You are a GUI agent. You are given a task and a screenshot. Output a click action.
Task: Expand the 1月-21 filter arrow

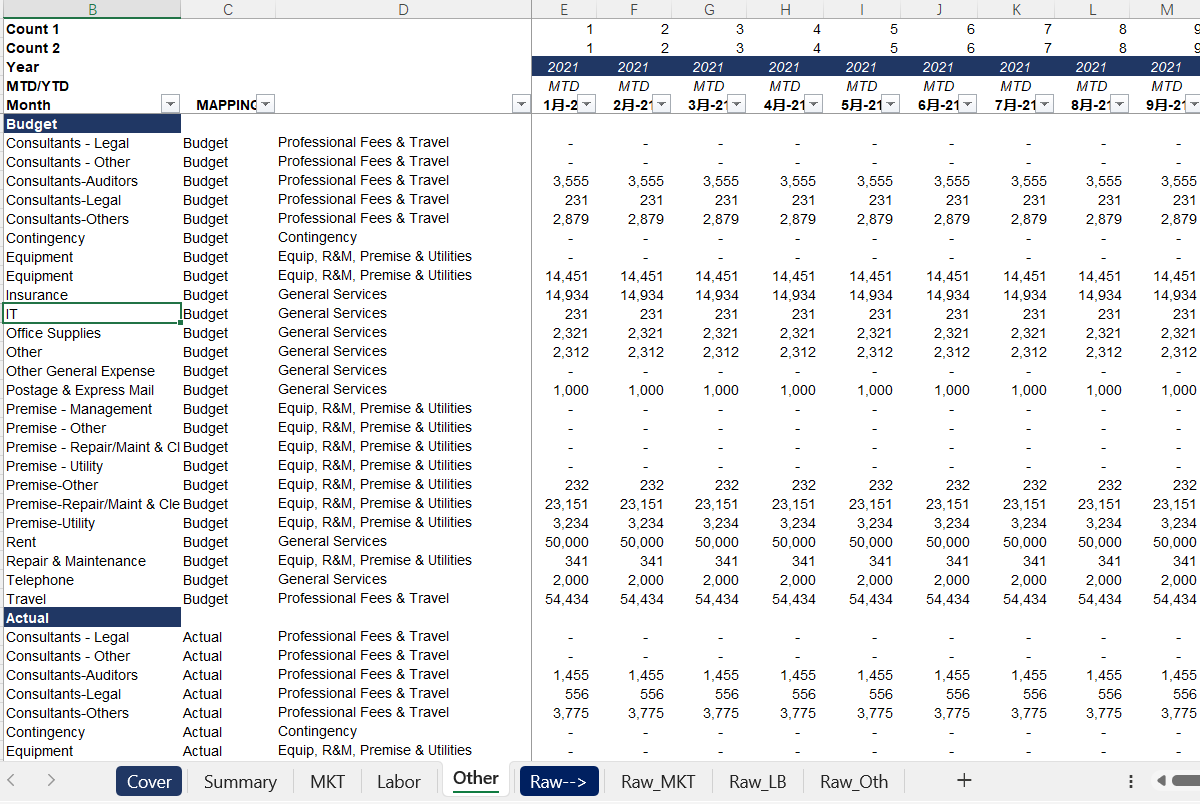click(586, 105)
